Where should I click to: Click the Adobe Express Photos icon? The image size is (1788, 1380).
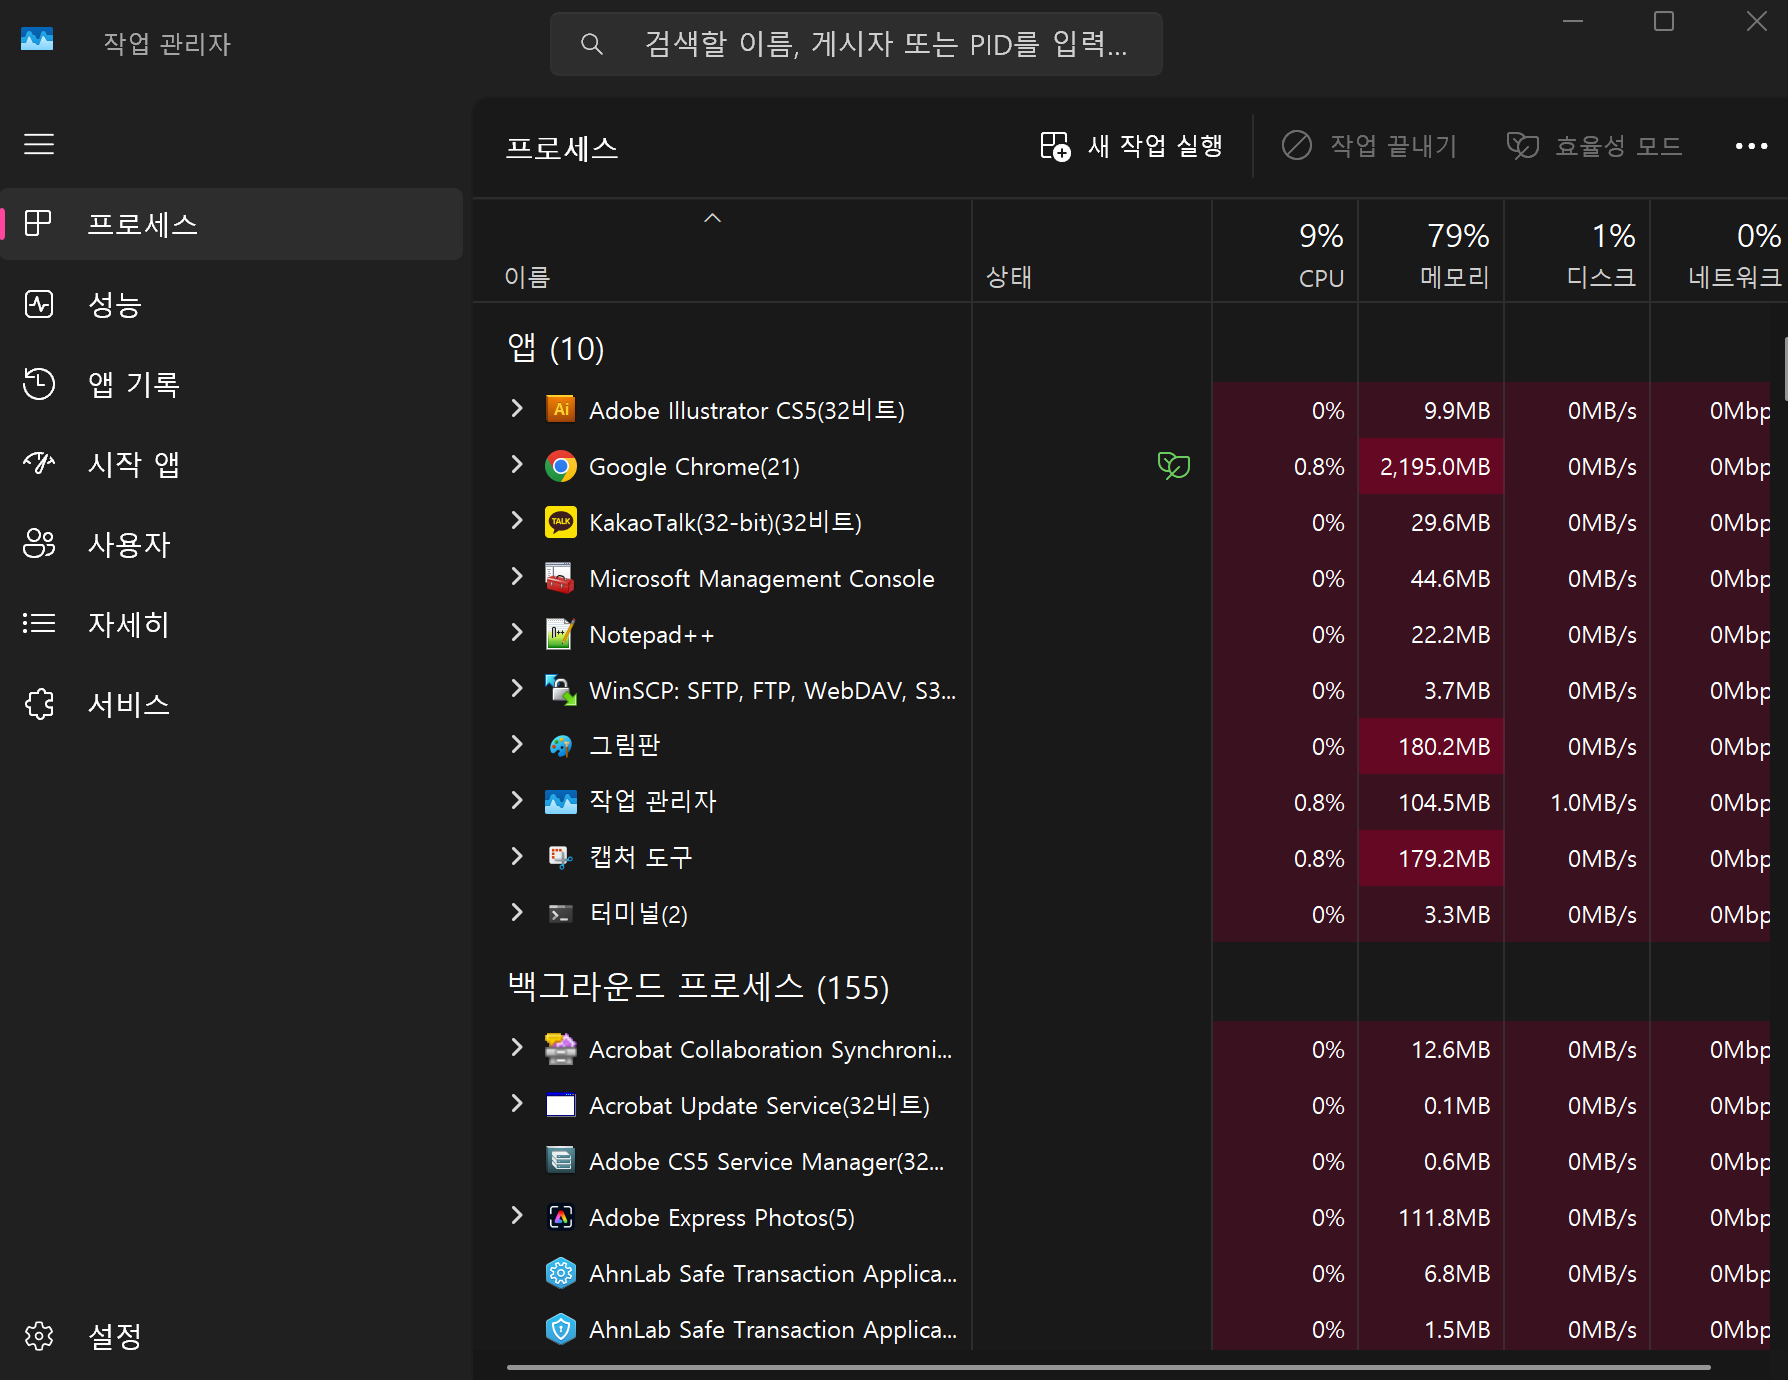click(561, 1217)
